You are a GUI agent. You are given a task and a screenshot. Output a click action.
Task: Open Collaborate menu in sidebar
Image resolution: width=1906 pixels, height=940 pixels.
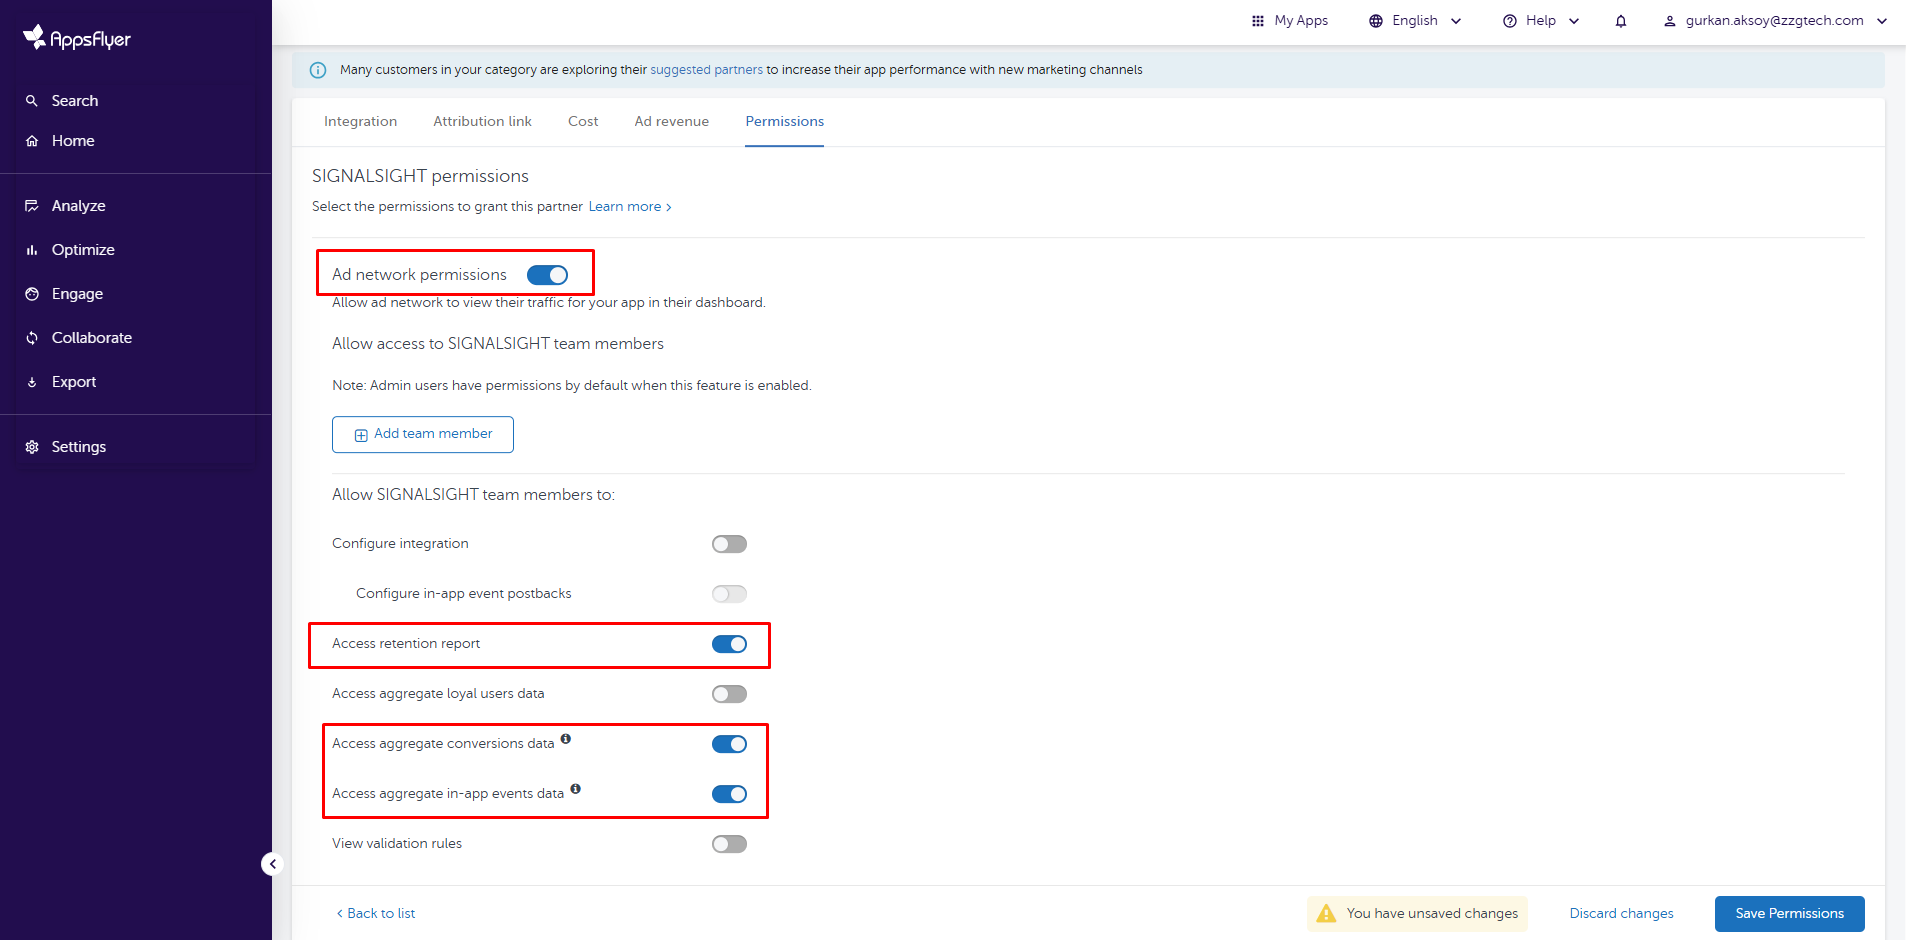coord(92,338)
